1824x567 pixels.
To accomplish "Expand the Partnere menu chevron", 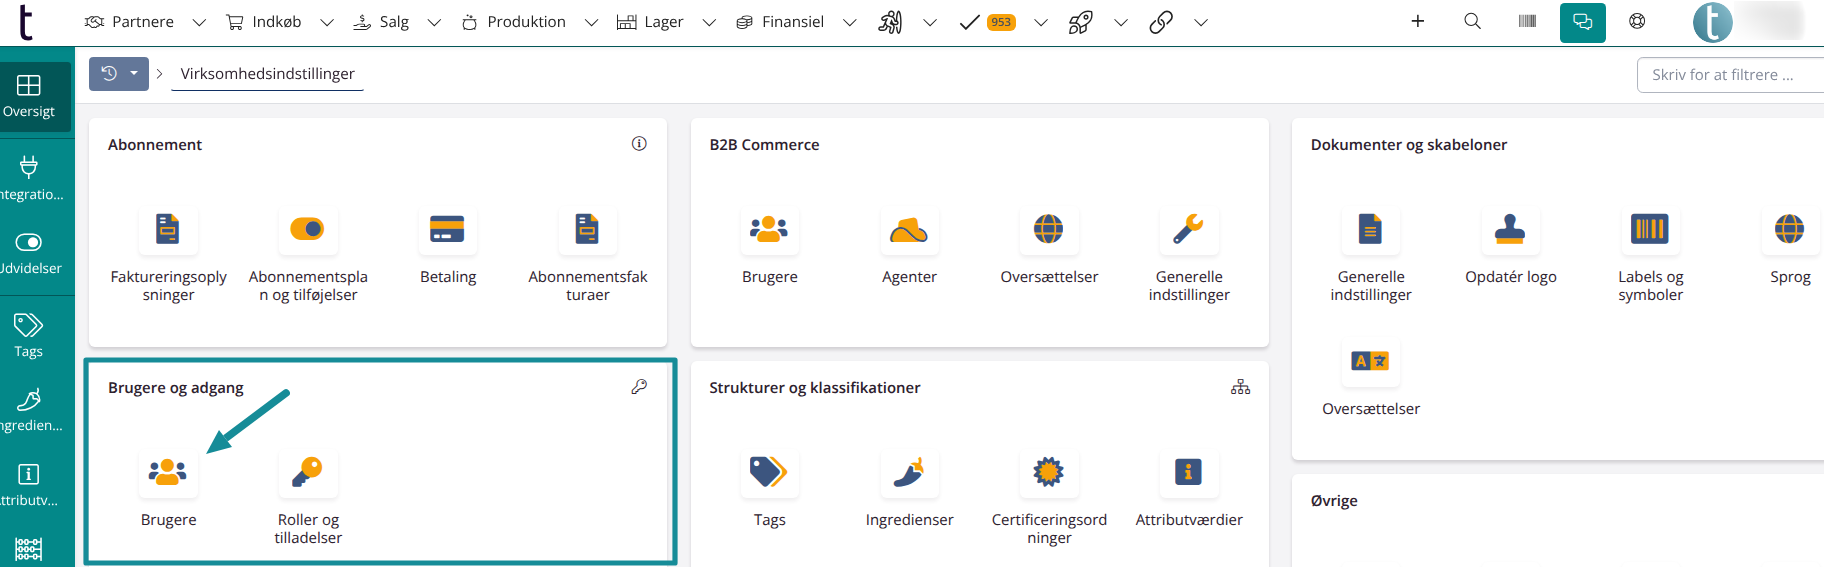I will 199,22.
